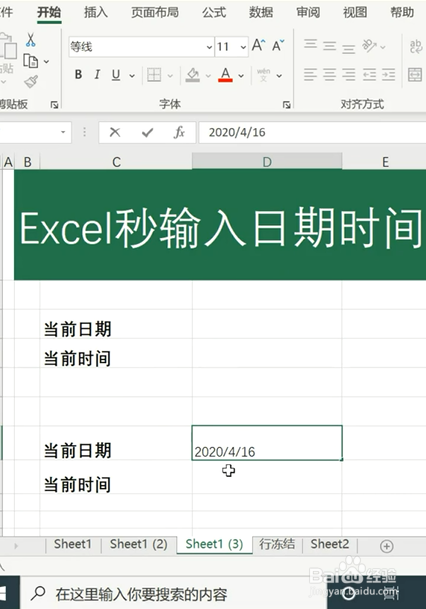The image size is (426, 609).
Task: Increase indent
Action: [x=388, y=74]
